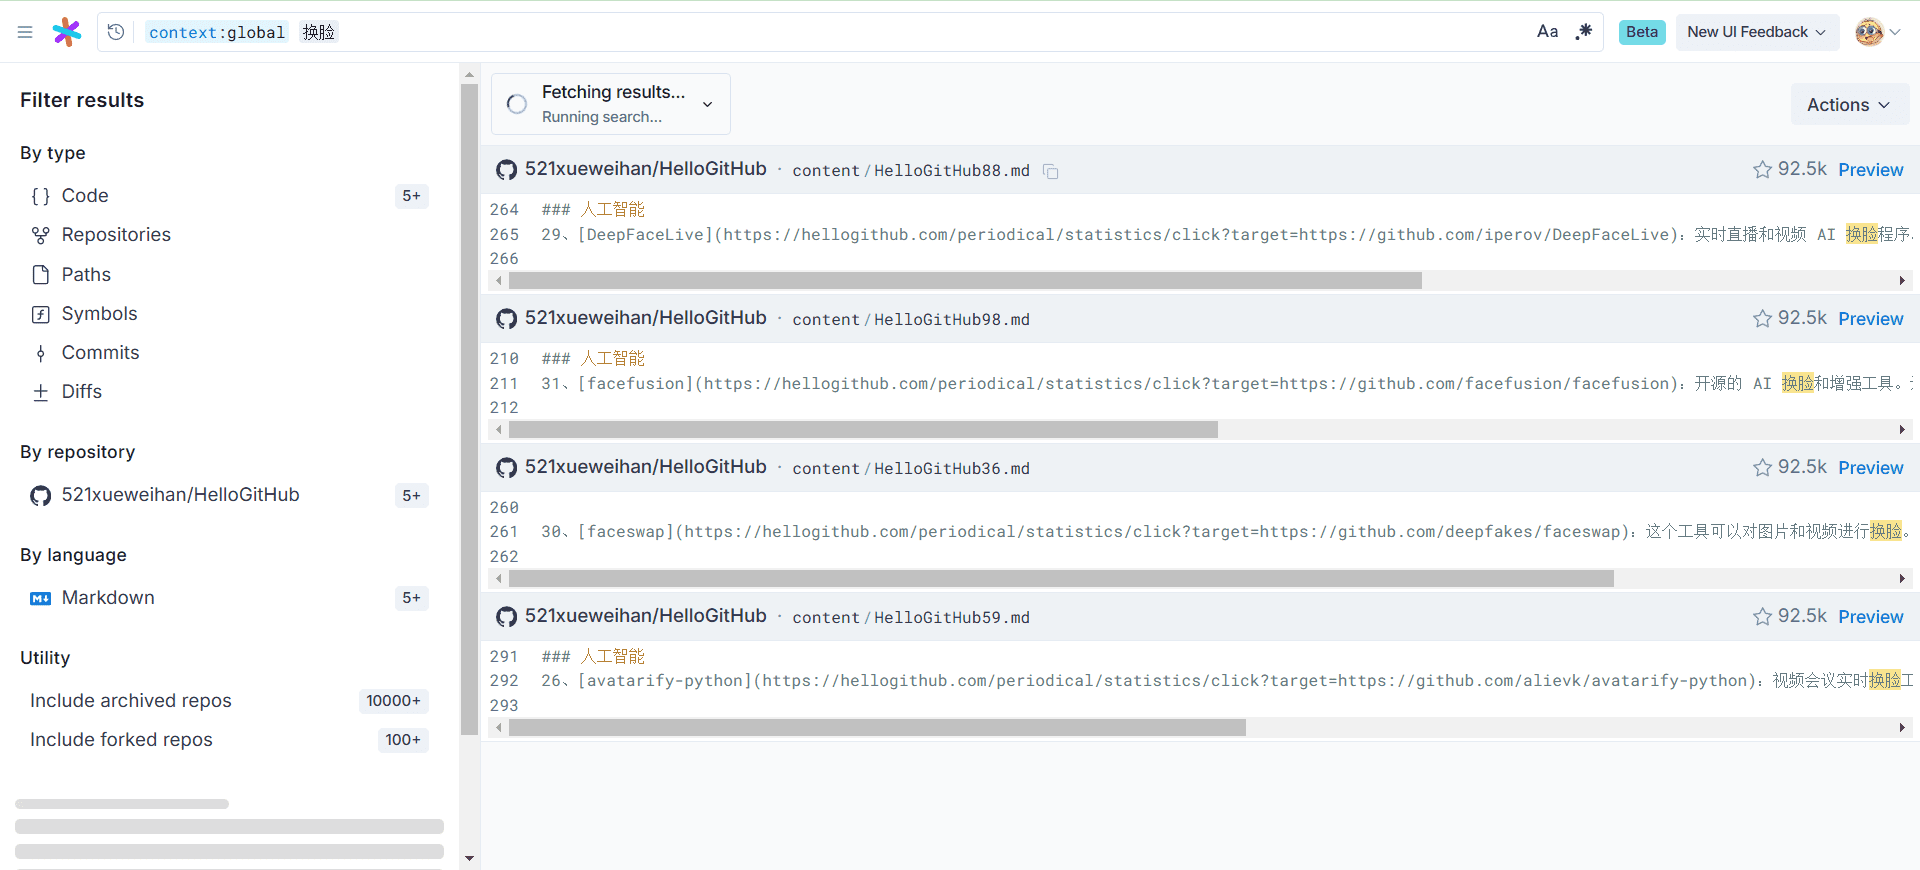Click GitHub icon on HelloGitHub59.md result
The height and width of the screenshot is (870, 1920).
coord(507,617)
